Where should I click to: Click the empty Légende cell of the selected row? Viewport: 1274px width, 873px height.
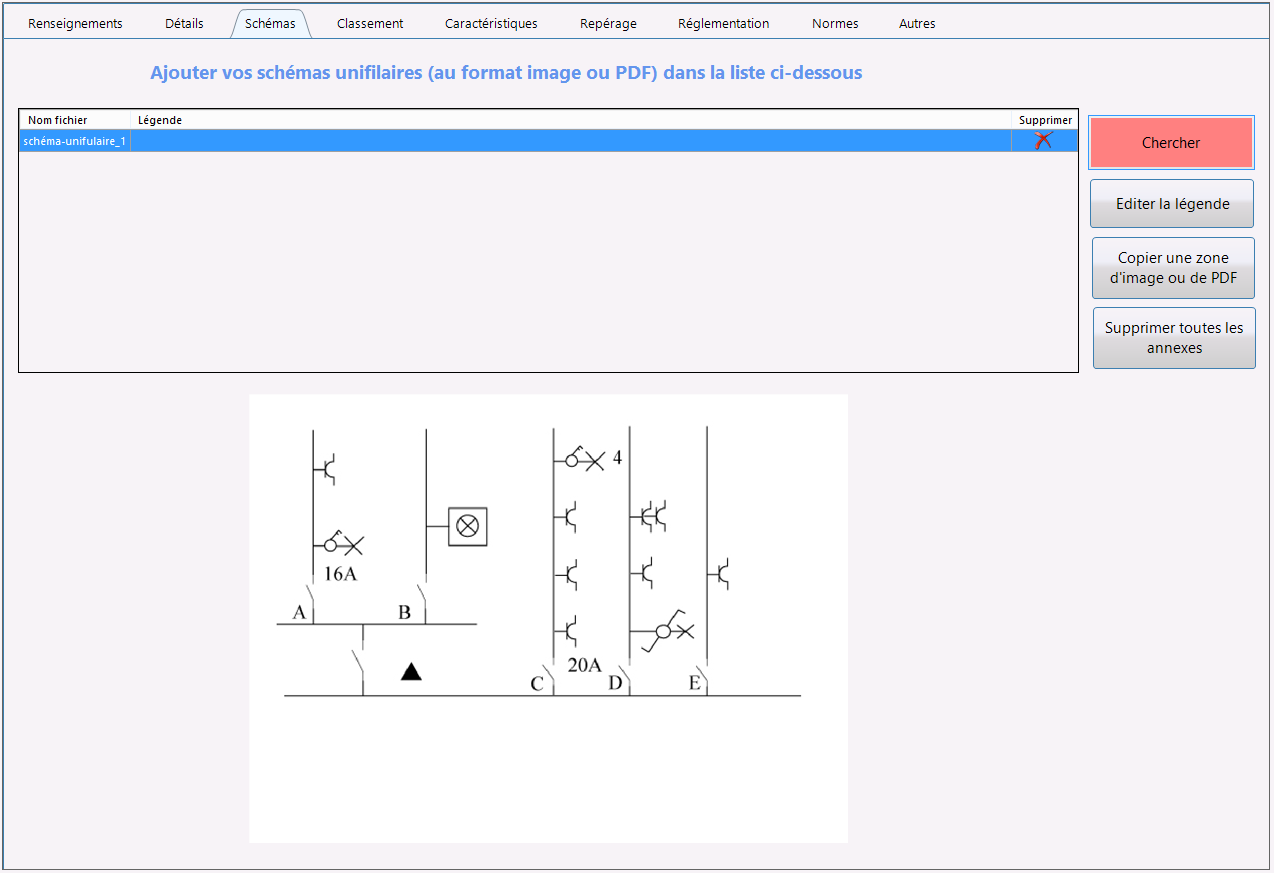tap(570, 141)
